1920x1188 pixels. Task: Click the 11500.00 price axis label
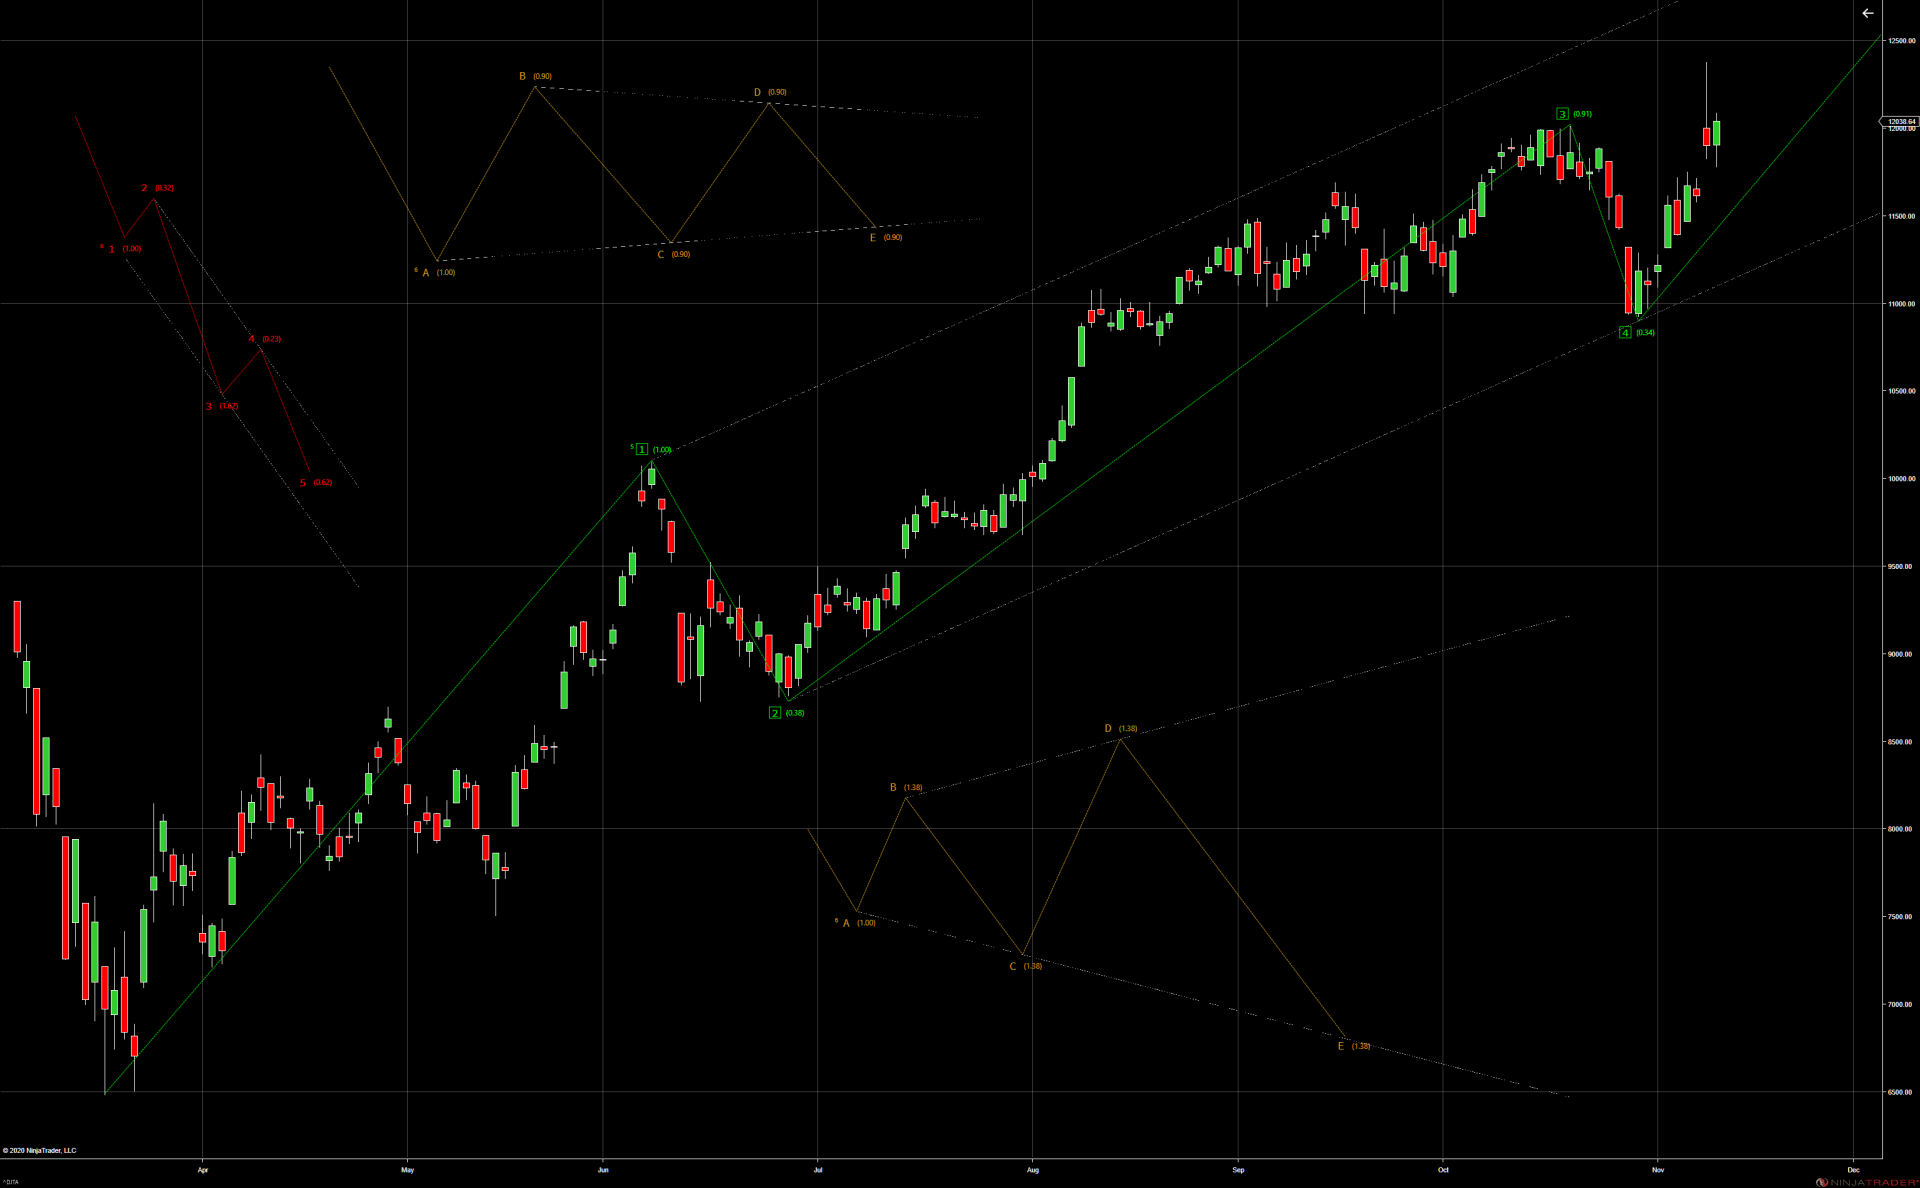coord(1901,216)
